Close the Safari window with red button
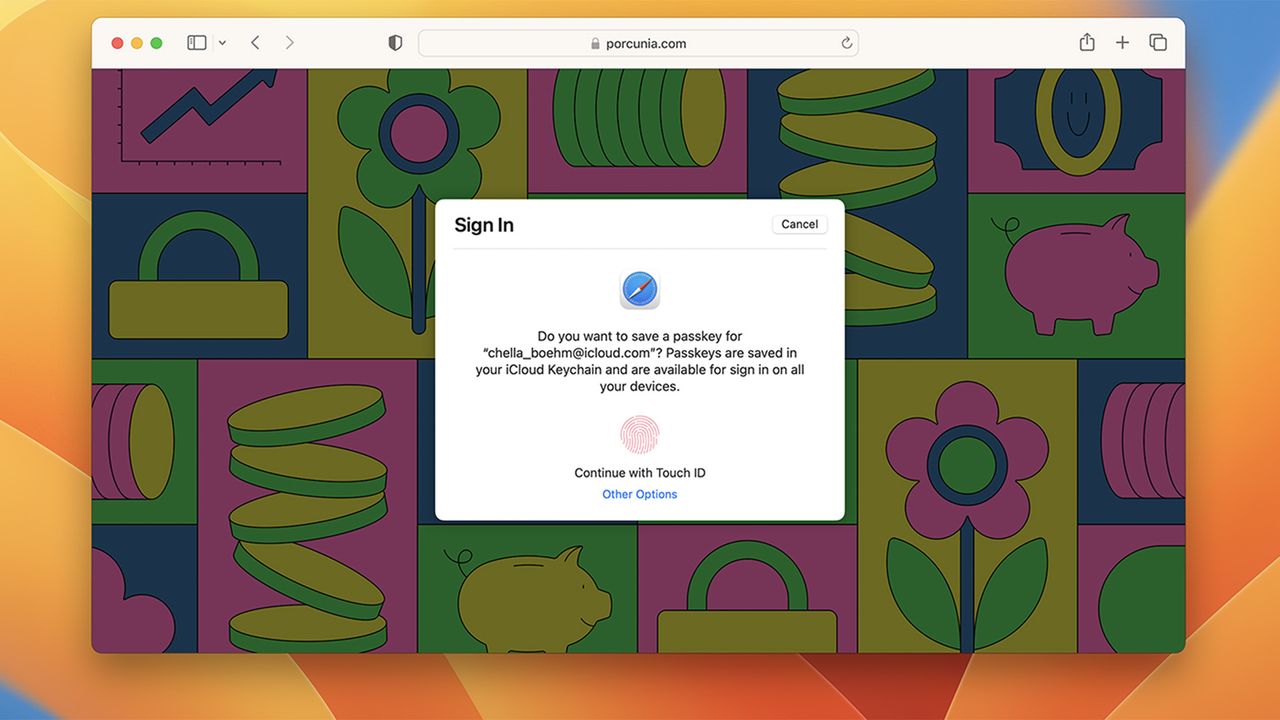The height and width of the screenshot is (720, 1280). point(117,43)
